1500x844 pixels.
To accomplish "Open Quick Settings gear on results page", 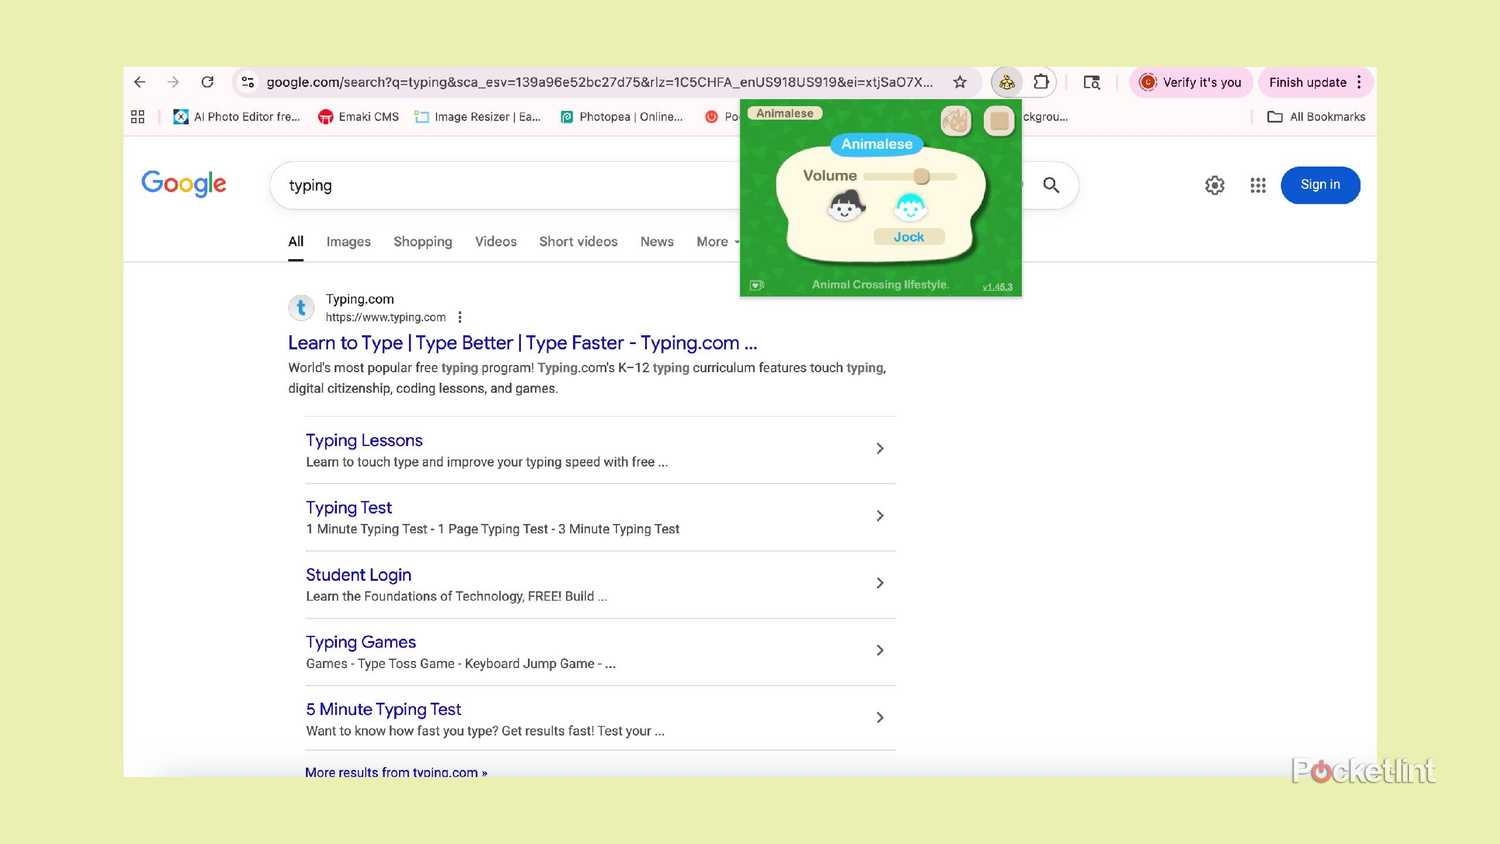I will click(1214, 185).
